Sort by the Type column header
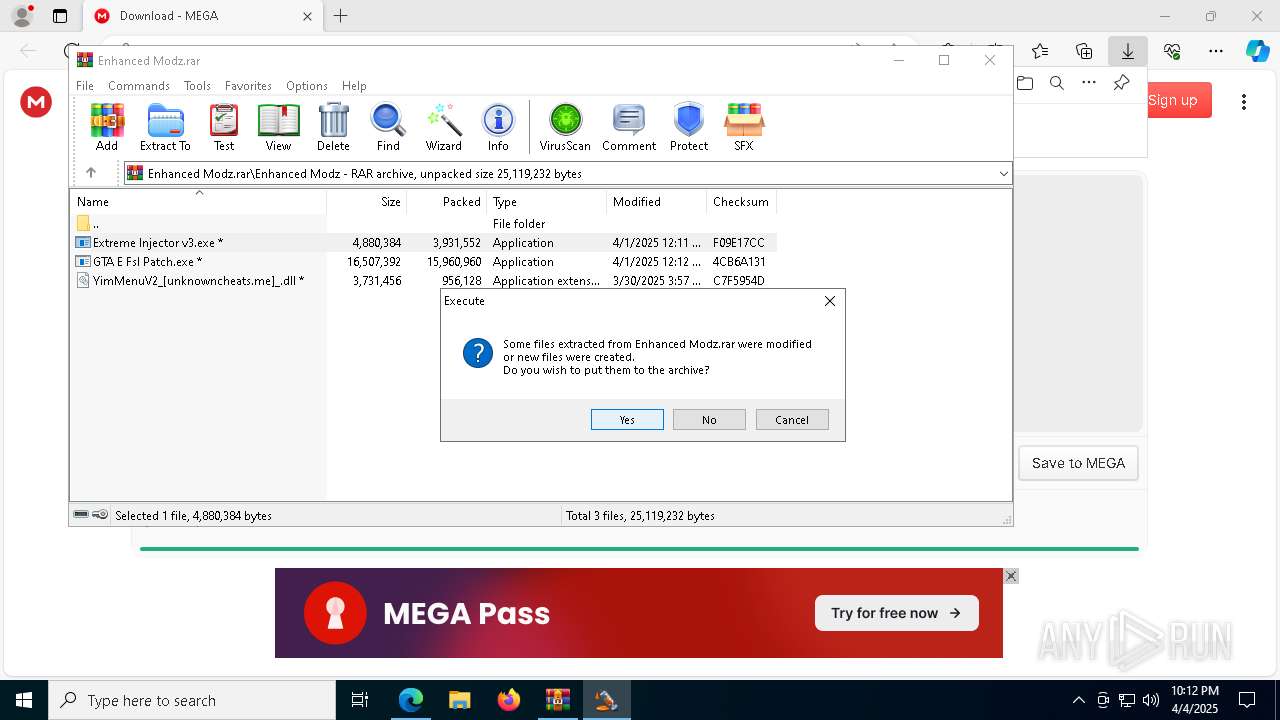 [x=547, y=202]
